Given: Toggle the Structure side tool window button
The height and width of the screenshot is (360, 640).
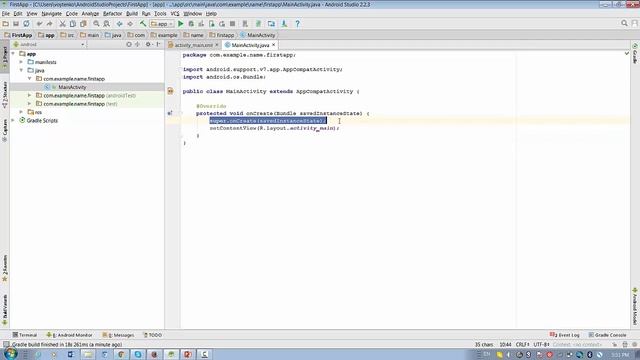Looking at the screenshot, I should pos(5,95).
